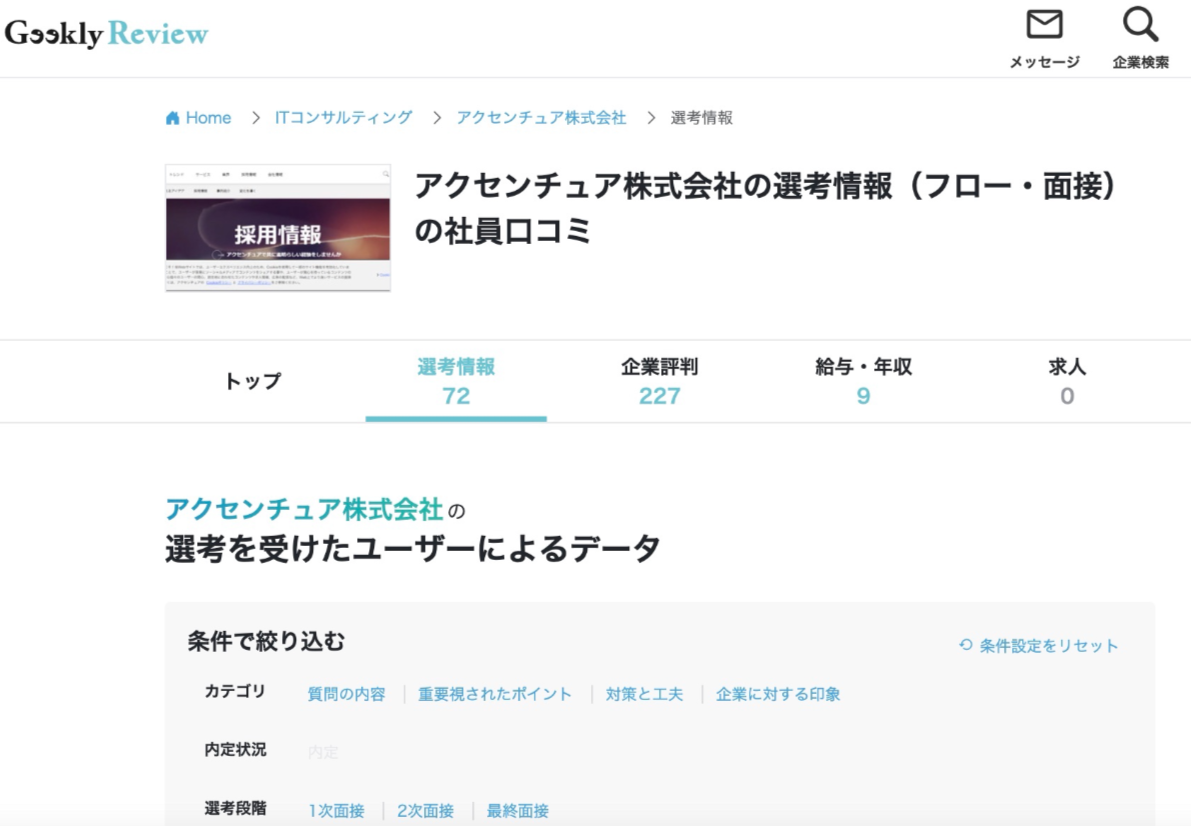Filter by 対策と工夫 category

point(644,694)
